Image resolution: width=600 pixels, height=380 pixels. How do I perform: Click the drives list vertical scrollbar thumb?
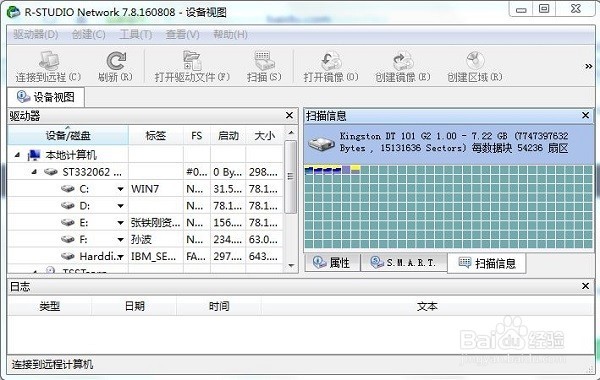click(291, 176)
